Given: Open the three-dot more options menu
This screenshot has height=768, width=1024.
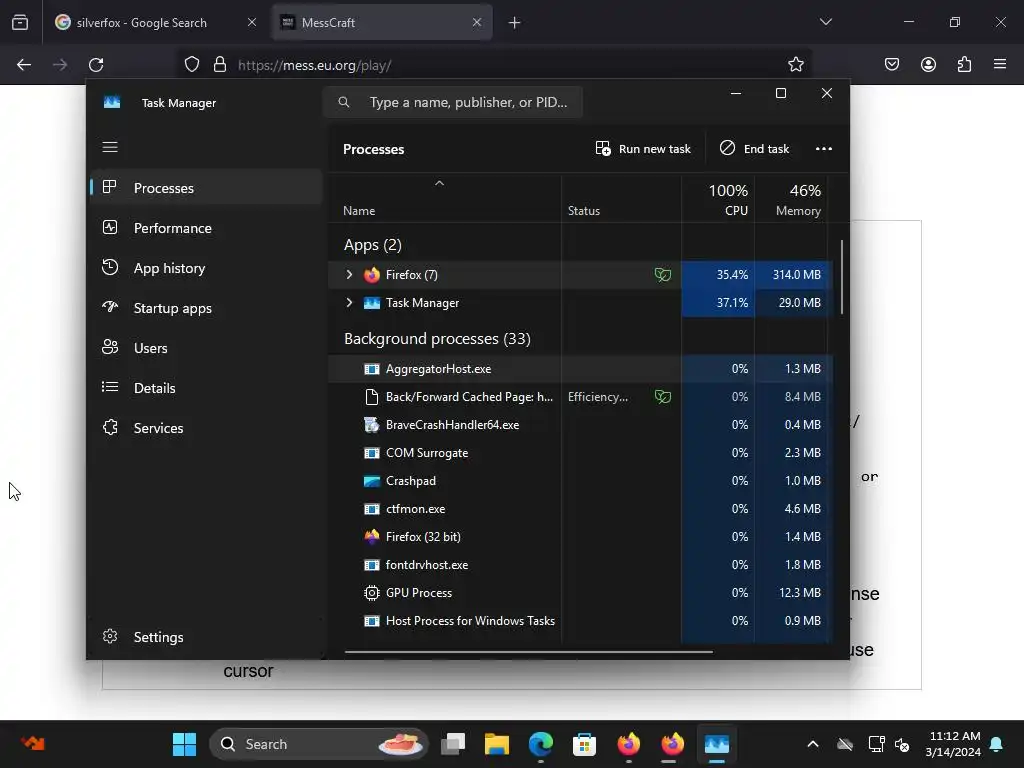Looking at the screenshot, I should point(824,149).
